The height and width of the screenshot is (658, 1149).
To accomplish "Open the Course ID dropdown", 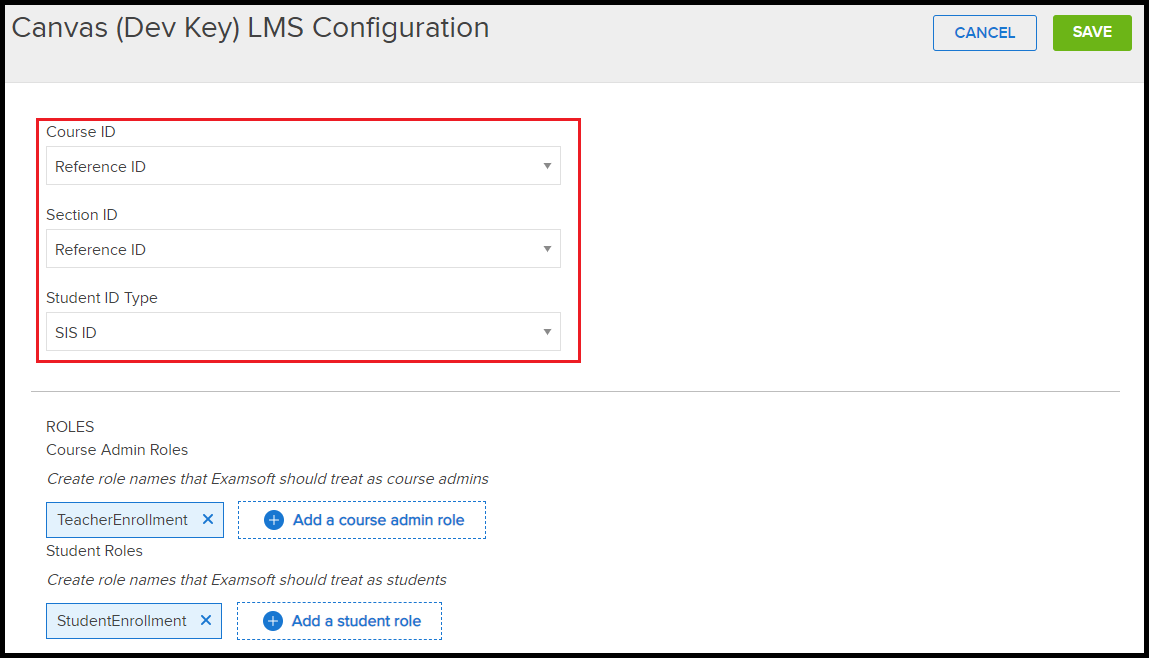I will 300,165.
